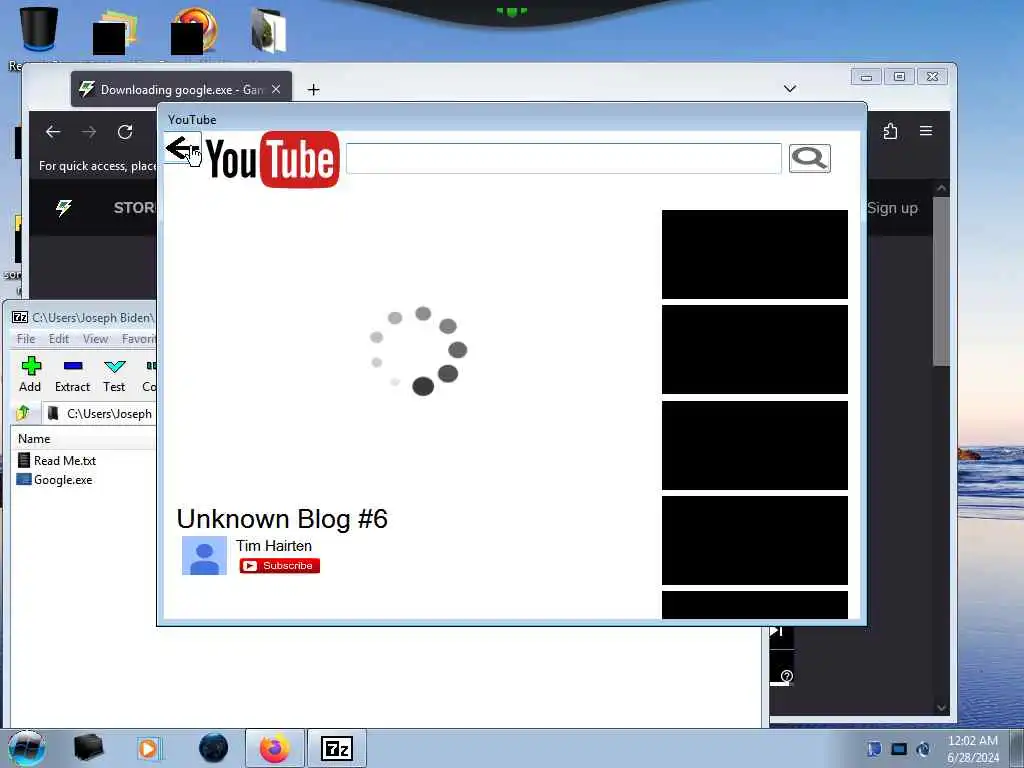Click the help question mark in background player
The image size is (1024, 768).
(x=787, y=676)
